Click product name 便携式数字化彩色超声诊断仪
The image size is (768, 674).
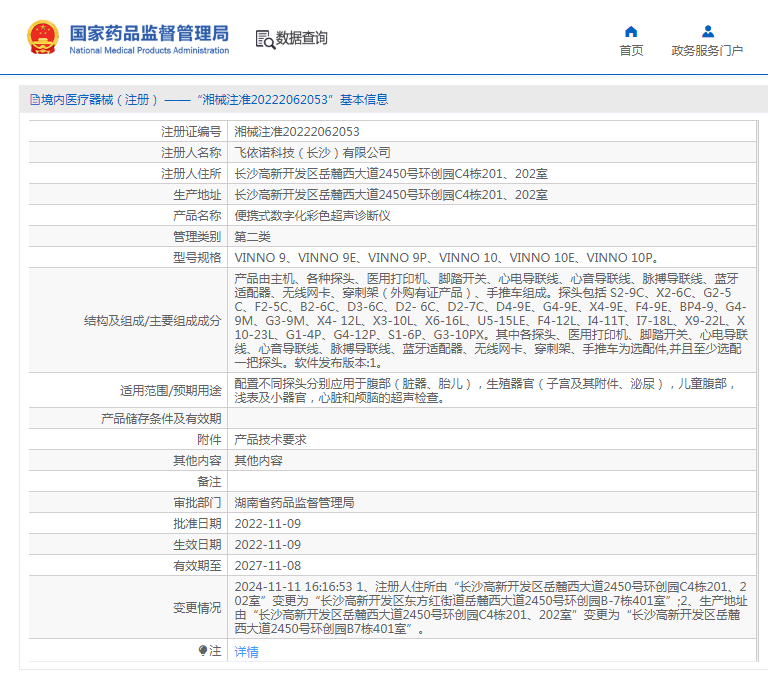(x=312, y=215)
